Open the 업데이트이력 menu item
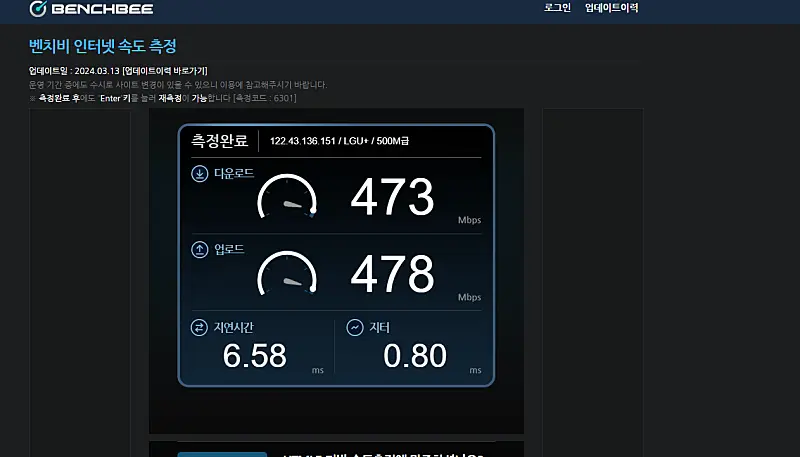This screenshot has width=800, height=457. click(x=611, y=8)
